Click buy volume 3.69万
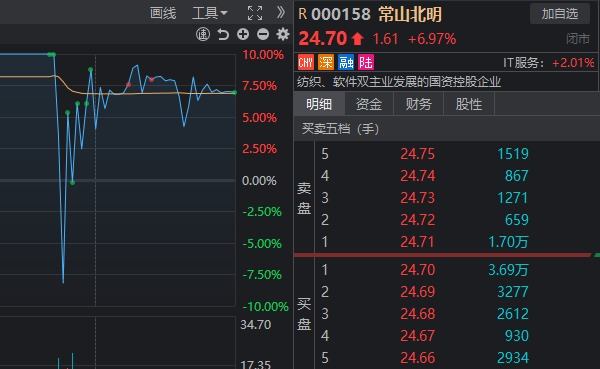600x369 pixels. (x=508, y=270)
